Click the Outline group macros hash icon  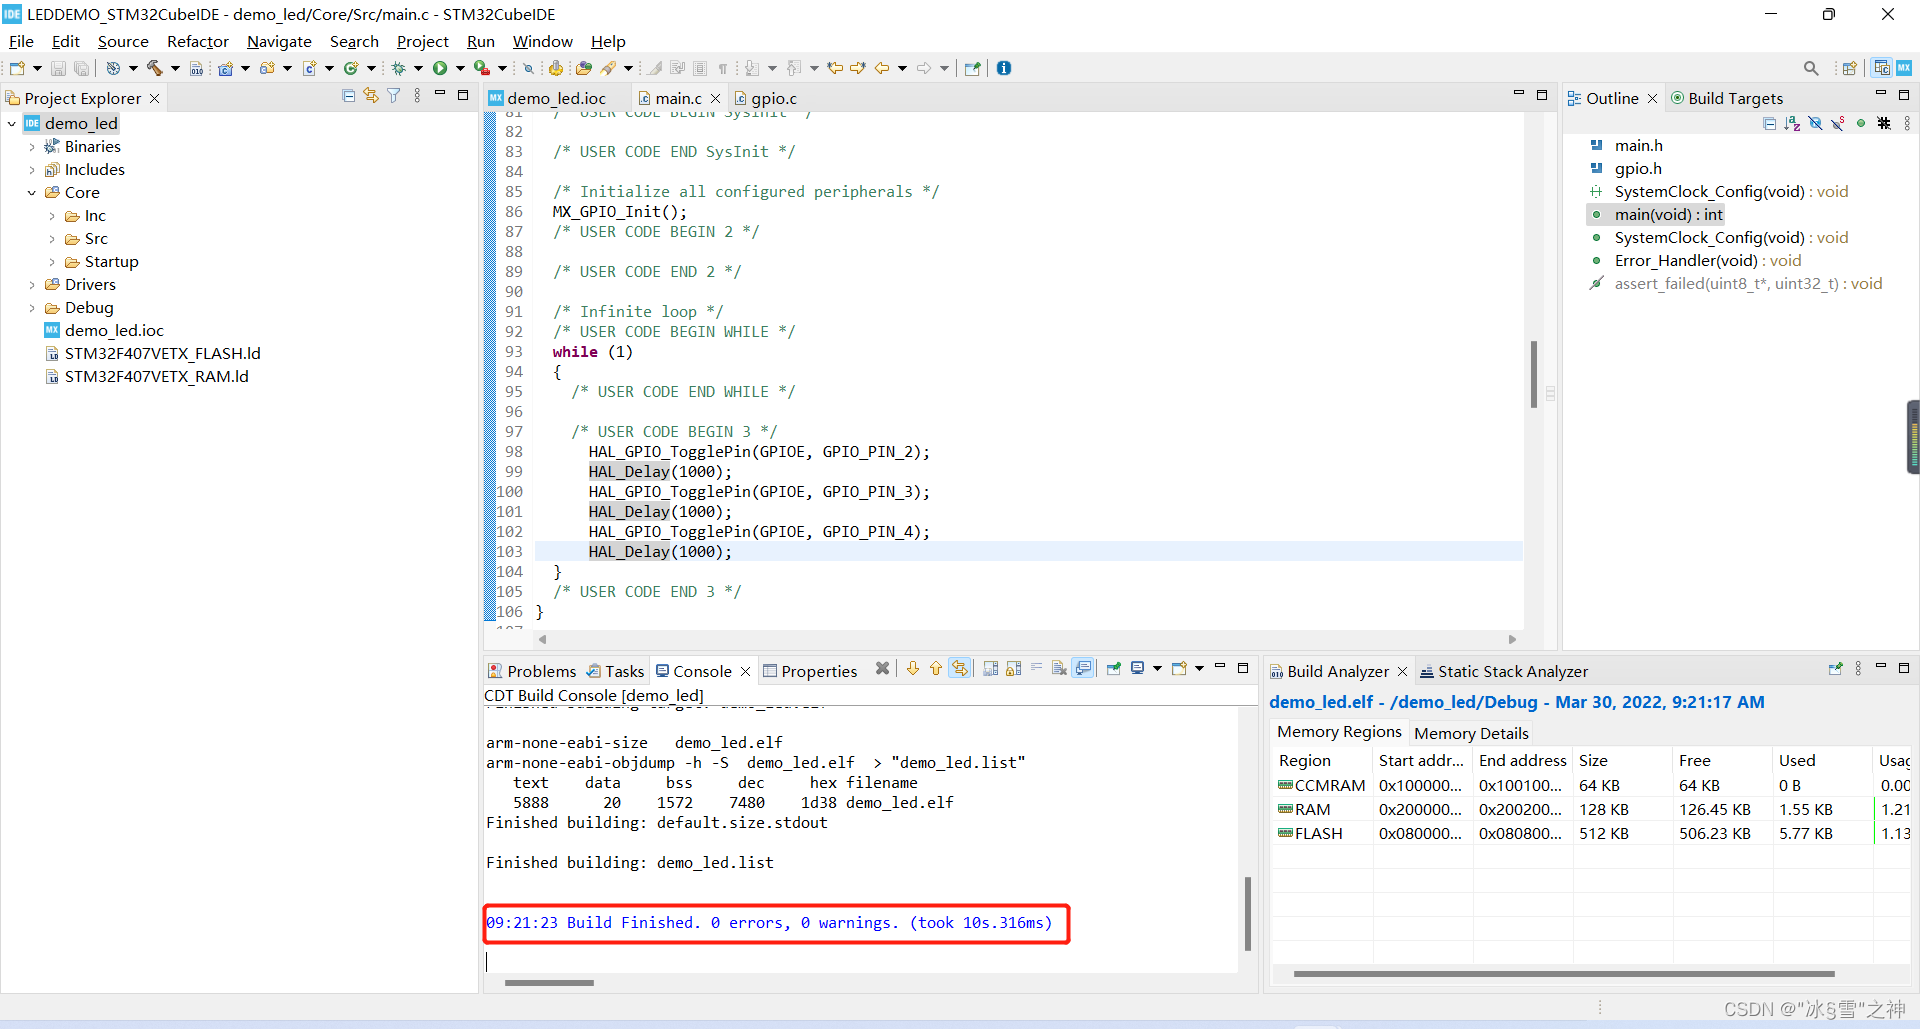1884,123
